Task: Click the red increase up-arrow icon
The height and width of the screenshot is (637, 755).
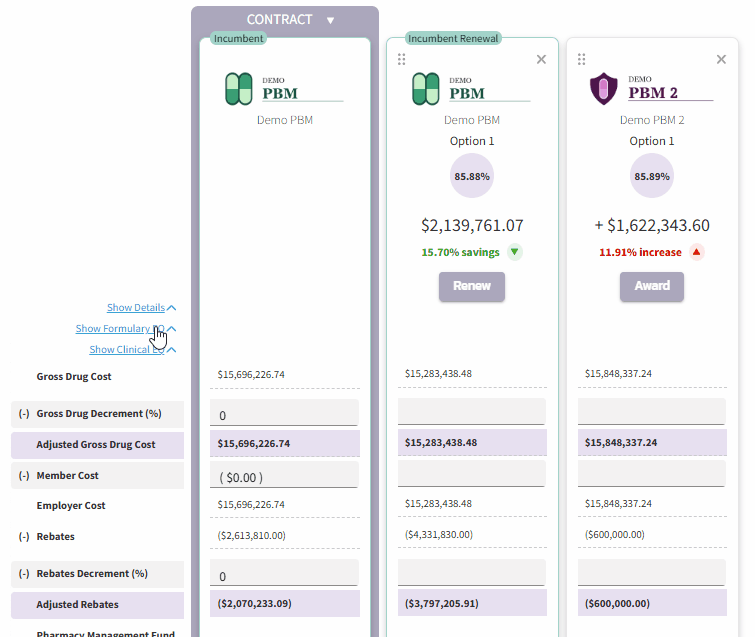Action: click(696, 252)
